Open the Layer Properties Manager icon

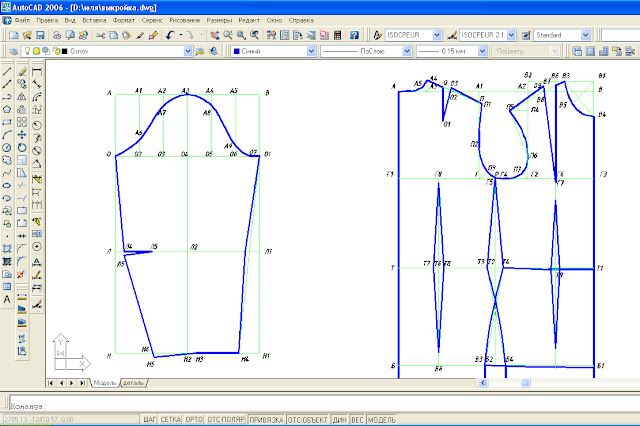coord(13,51)
